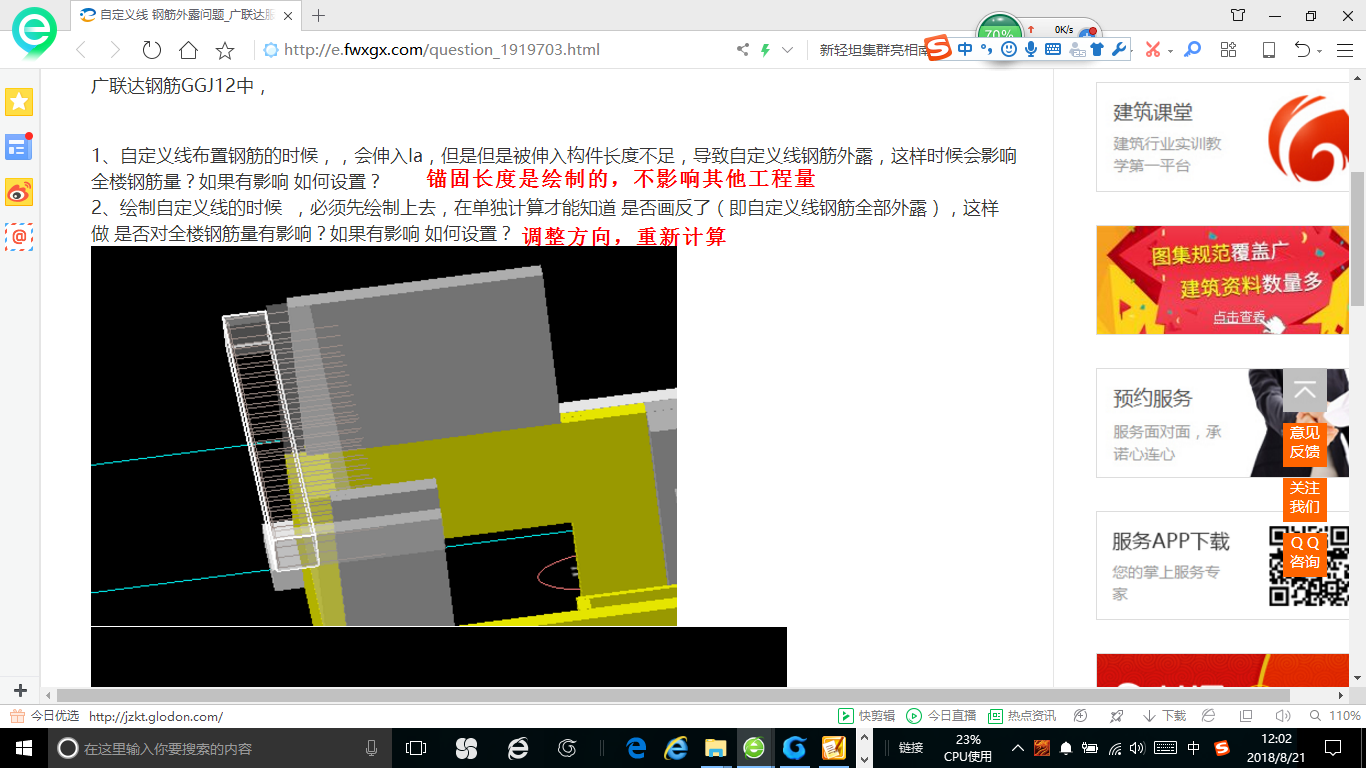Screen dimensions: 1366x768
Task: Open the browser home page
Action: (188, 50)
